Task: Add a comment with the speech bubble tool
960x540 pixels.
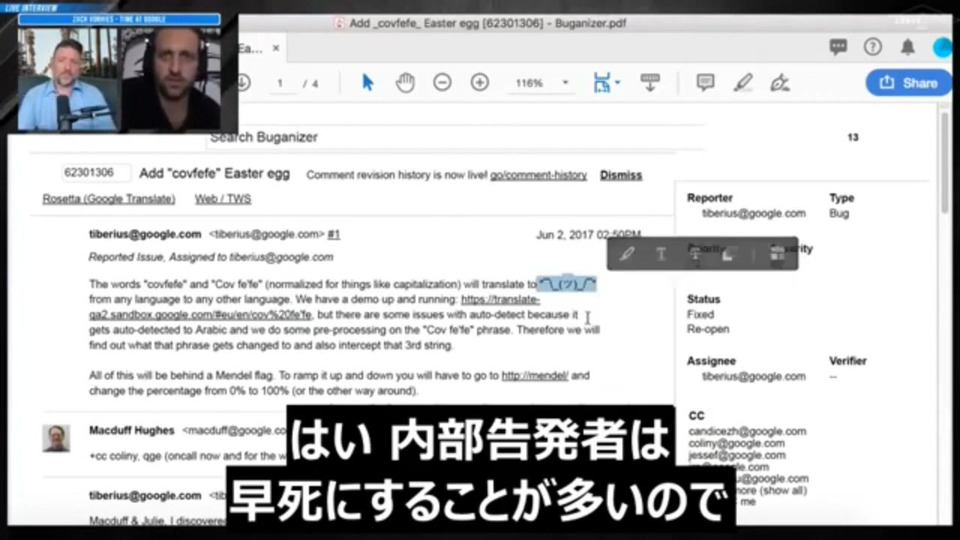Action: (705, 82)
